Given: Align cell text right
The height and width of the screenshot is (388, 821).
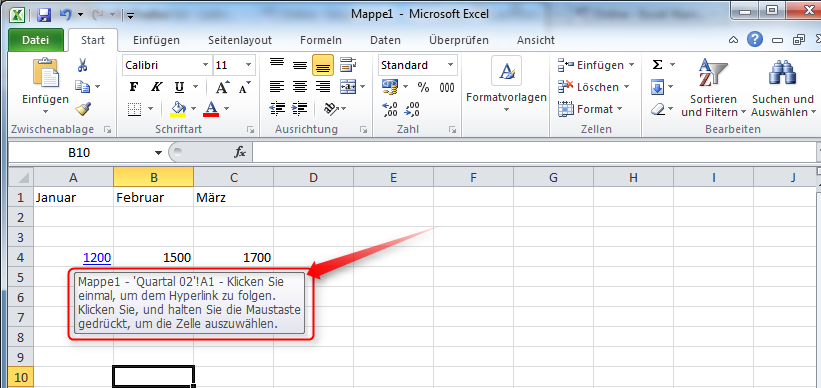Looking at the screenshot, I should coord(324,87).
